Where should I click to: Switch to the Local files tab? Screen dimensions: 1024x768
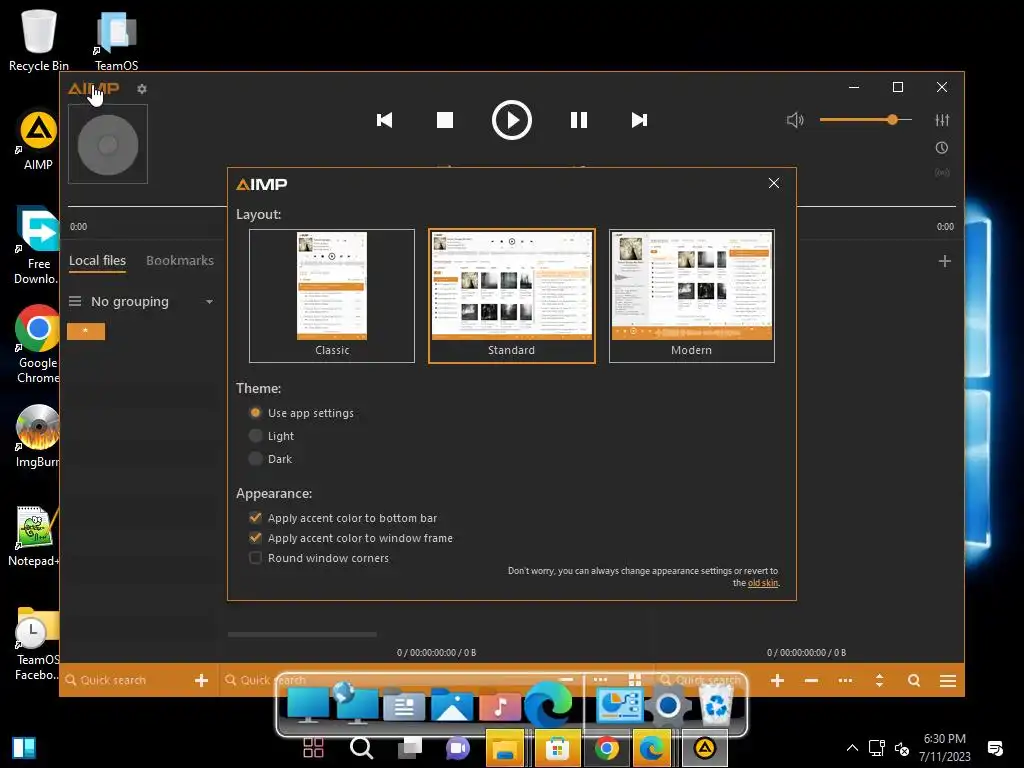(x=97, y=261)
